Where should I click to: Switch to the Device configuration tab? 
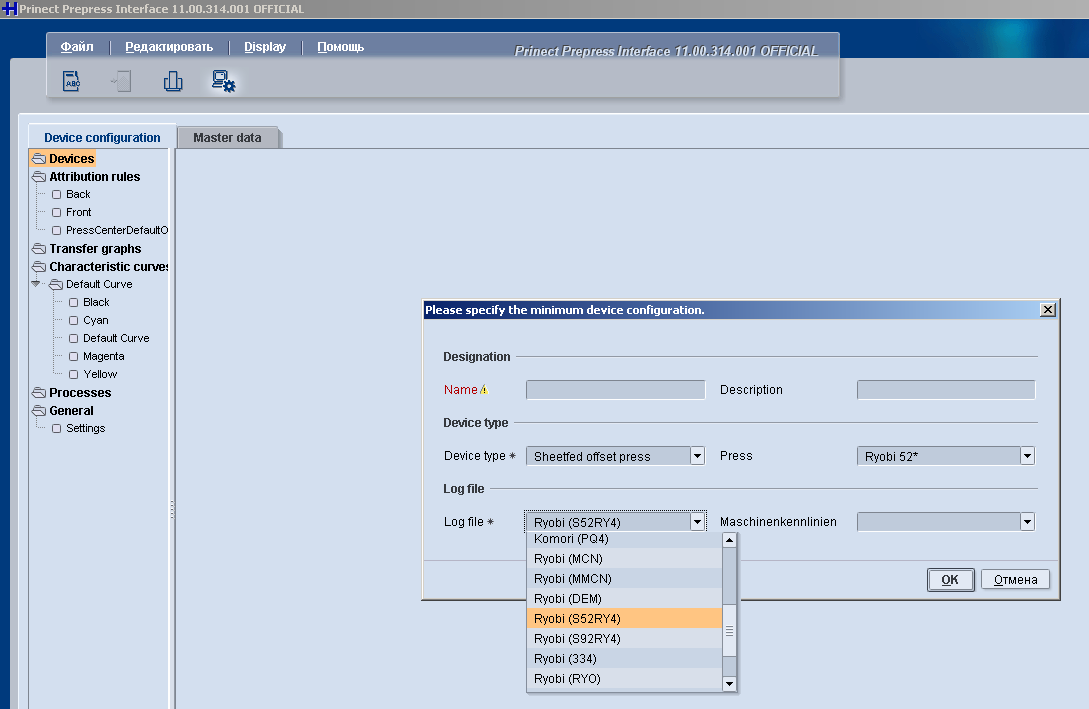tap(102, 137)
